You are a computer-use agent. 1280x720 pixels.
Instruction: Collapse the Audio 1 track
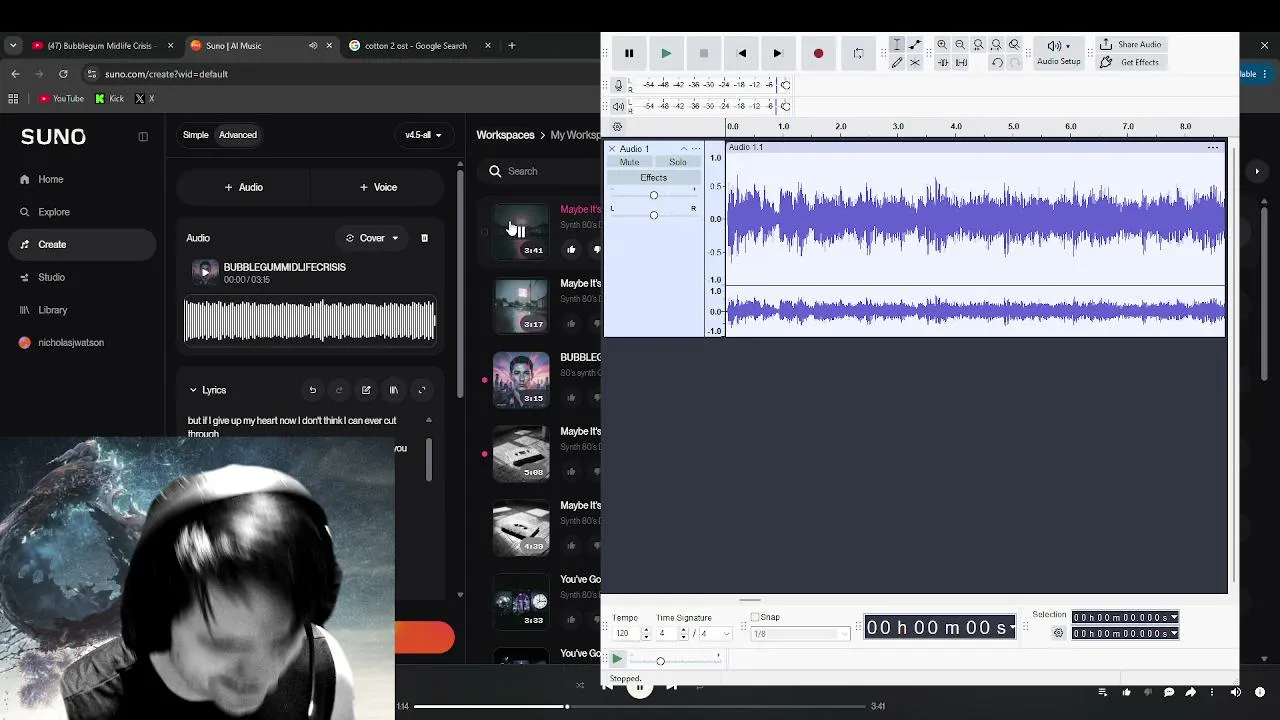[x=684, y=149]
